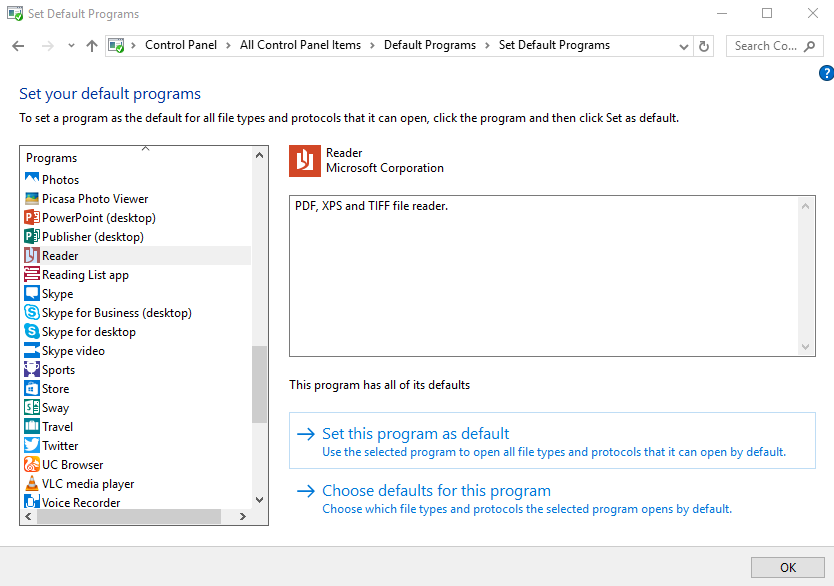Click the right arrow of horizontal scrollbar
Screen dimensions: 834x586
coord(243,516)
